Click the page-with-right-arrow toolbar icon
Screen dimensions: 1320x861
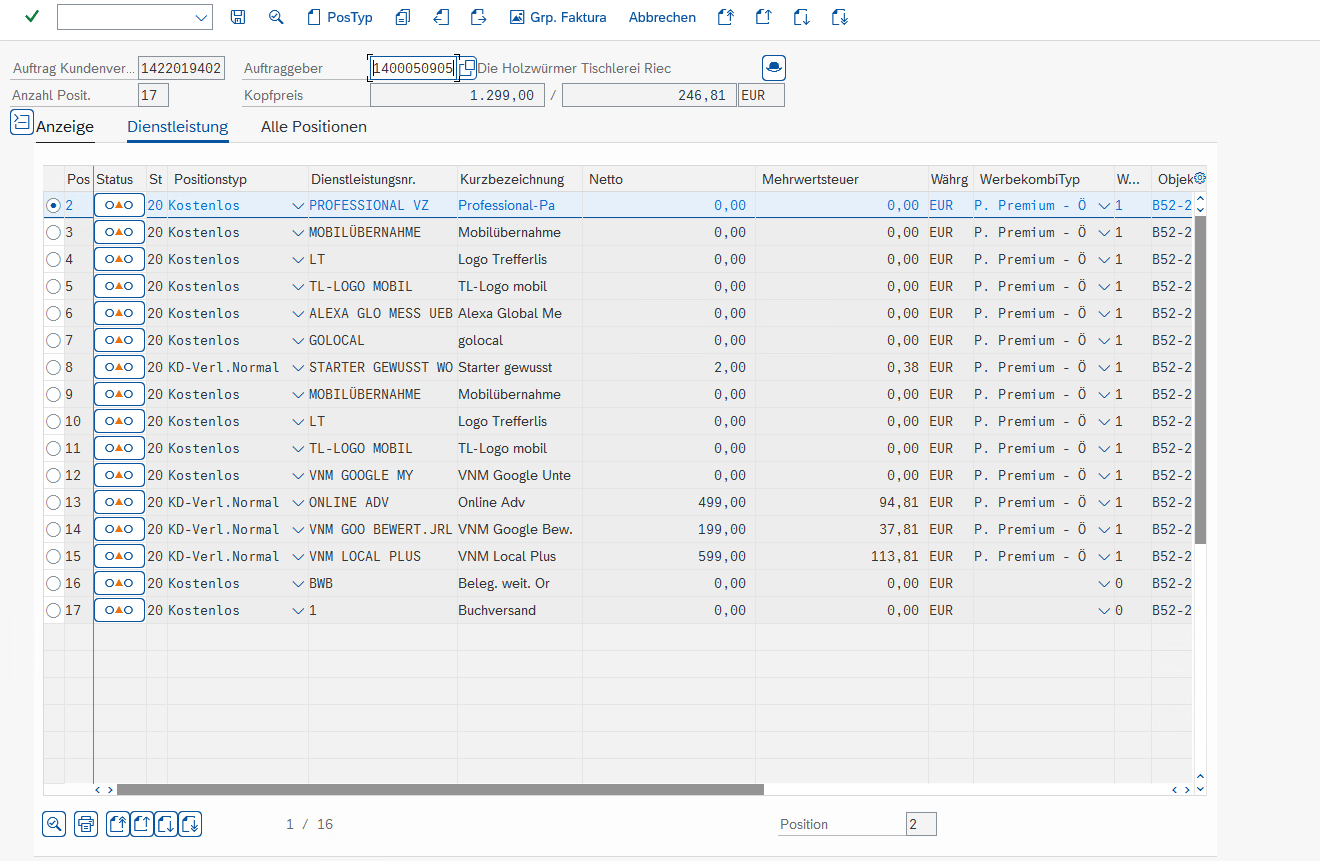point(478,17)
